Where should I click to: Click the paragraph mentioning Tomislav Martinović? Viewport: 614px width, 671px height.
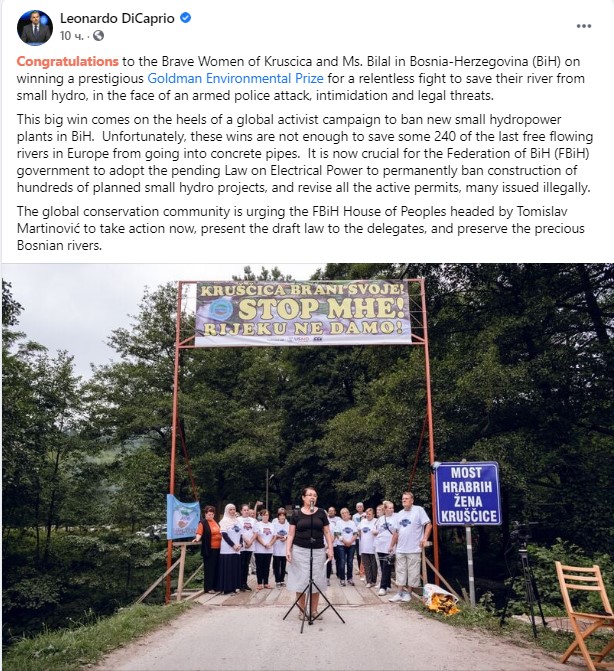tap(301, 228)
